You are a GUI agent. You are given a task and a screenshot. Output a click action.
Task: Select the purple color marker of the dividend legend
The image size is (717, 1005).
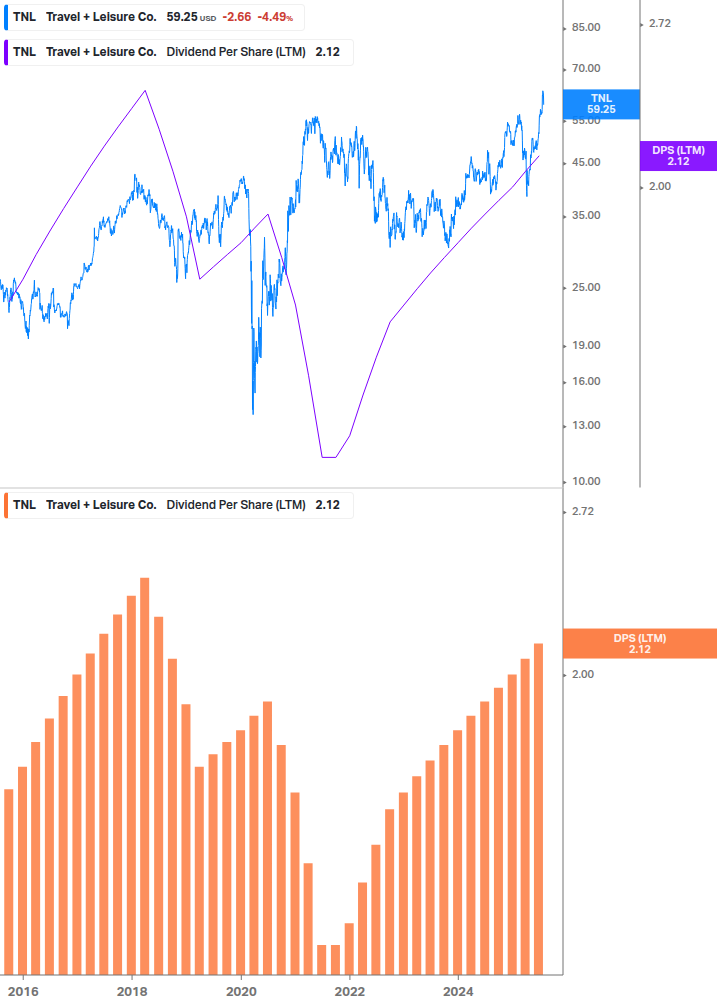point(6,52)
